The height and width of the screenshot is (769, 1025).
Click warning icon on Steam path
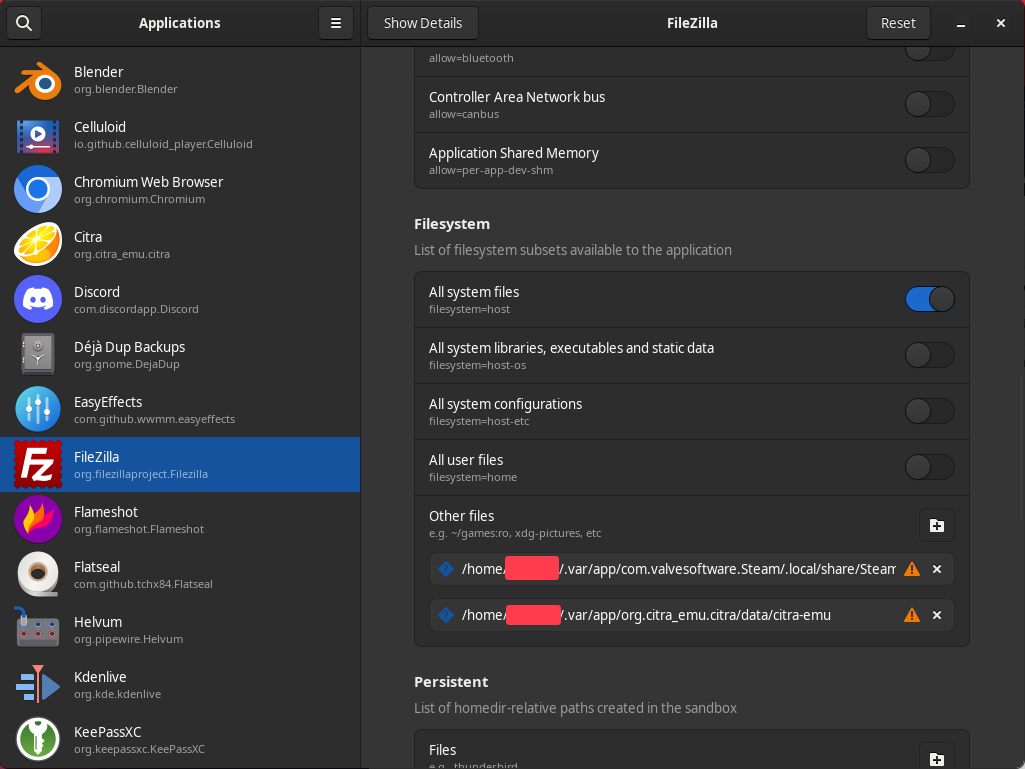911,569
